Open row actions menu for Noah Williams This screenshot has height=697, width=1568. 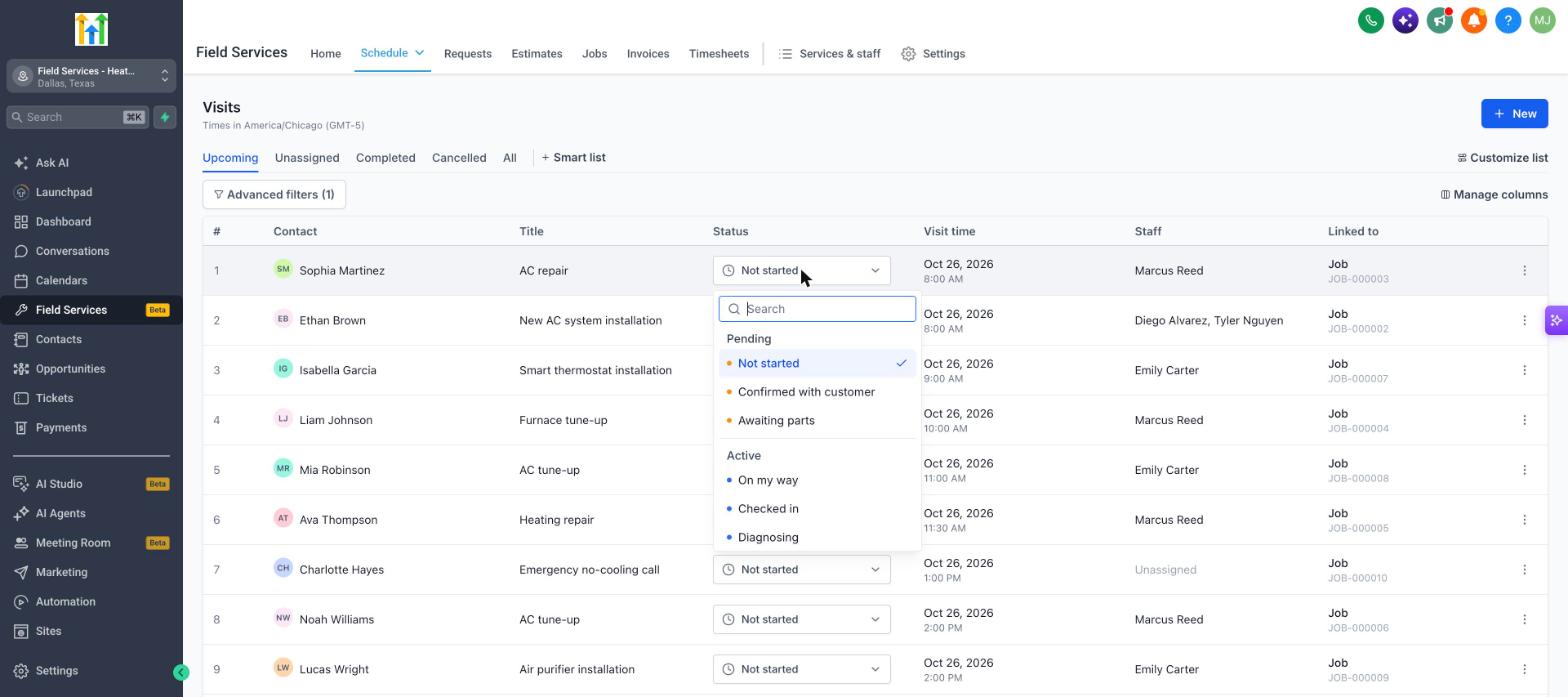pyautogui.click(x=1524, y=620)
